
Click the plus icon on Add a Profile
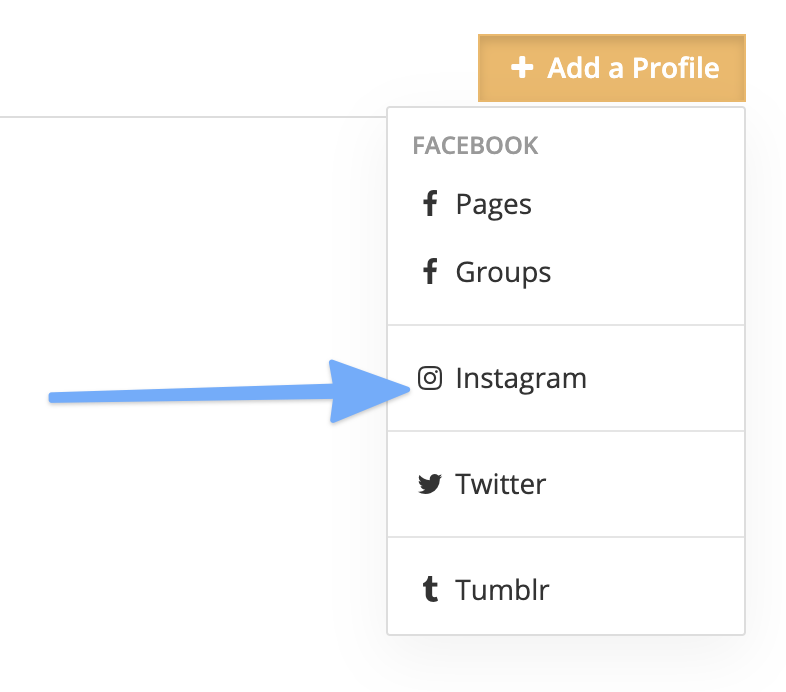pyautogui.click(x=522, y=68)
